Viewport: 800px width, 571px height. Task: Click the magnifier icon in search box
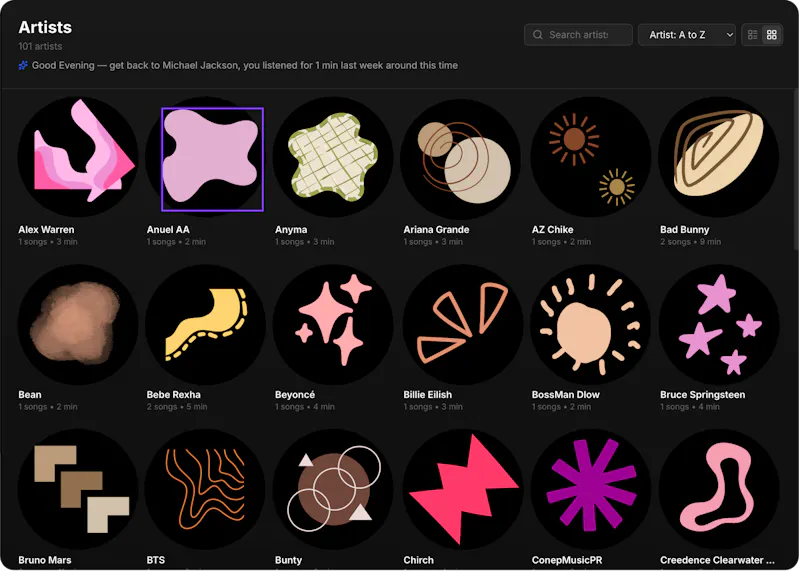coord(537,35)
